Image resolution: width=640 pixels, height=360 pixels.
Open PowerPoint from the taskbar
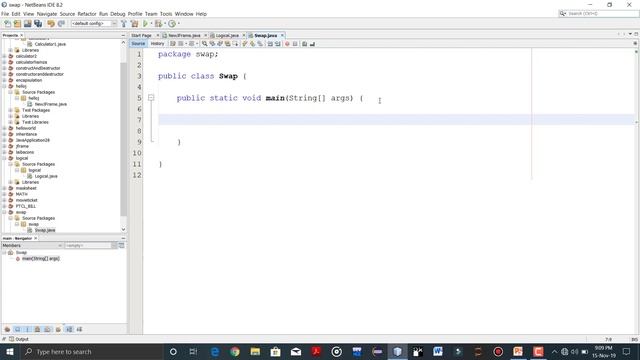pos(518,351)
